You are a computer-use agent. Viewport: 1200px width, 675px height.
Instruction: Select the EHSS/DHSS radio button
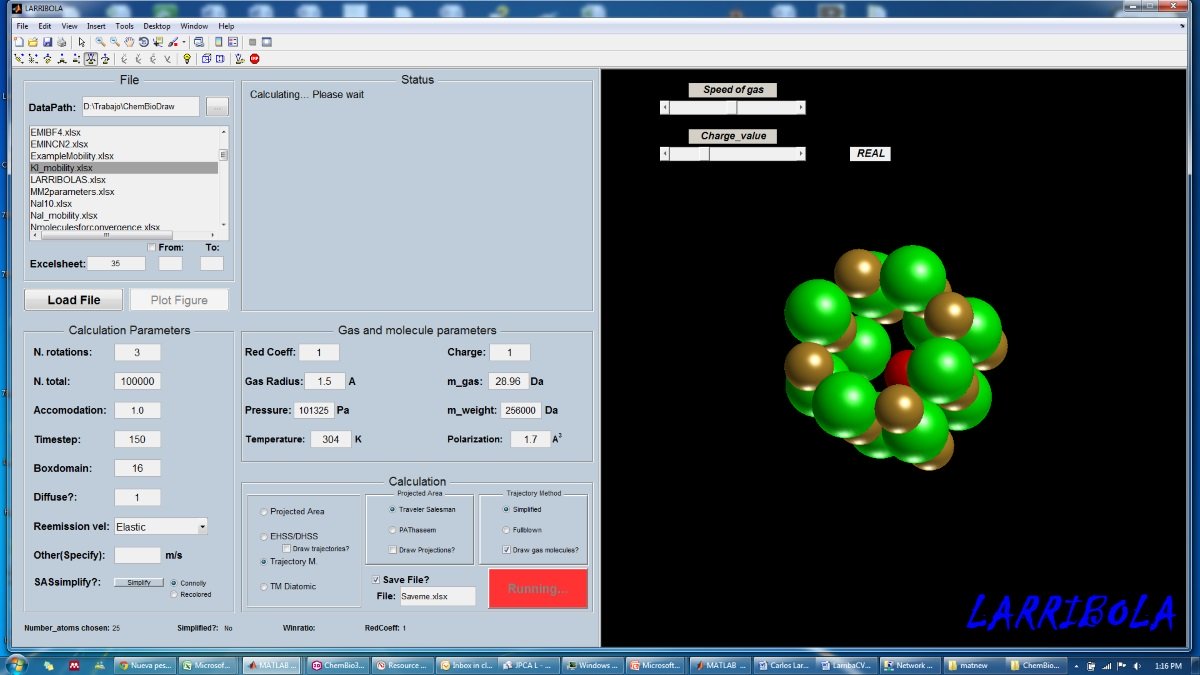(264, 537)
